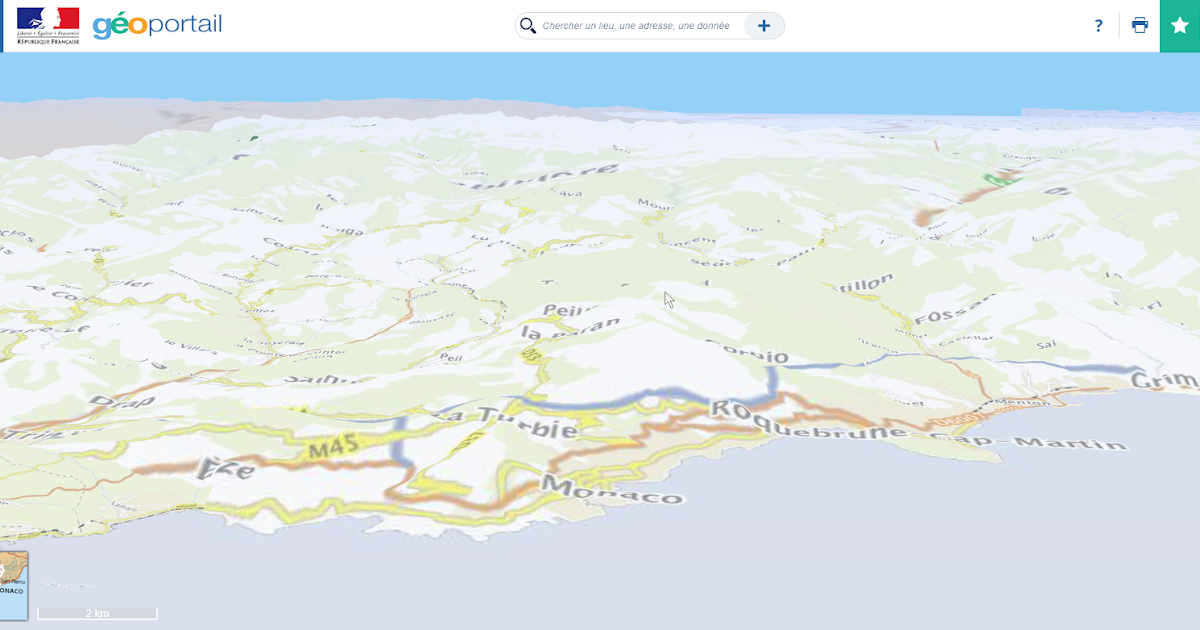Open advanced search with the plus button
Image resolution: width=1200 pixels, height=630 pixels.
coord(764,26)
